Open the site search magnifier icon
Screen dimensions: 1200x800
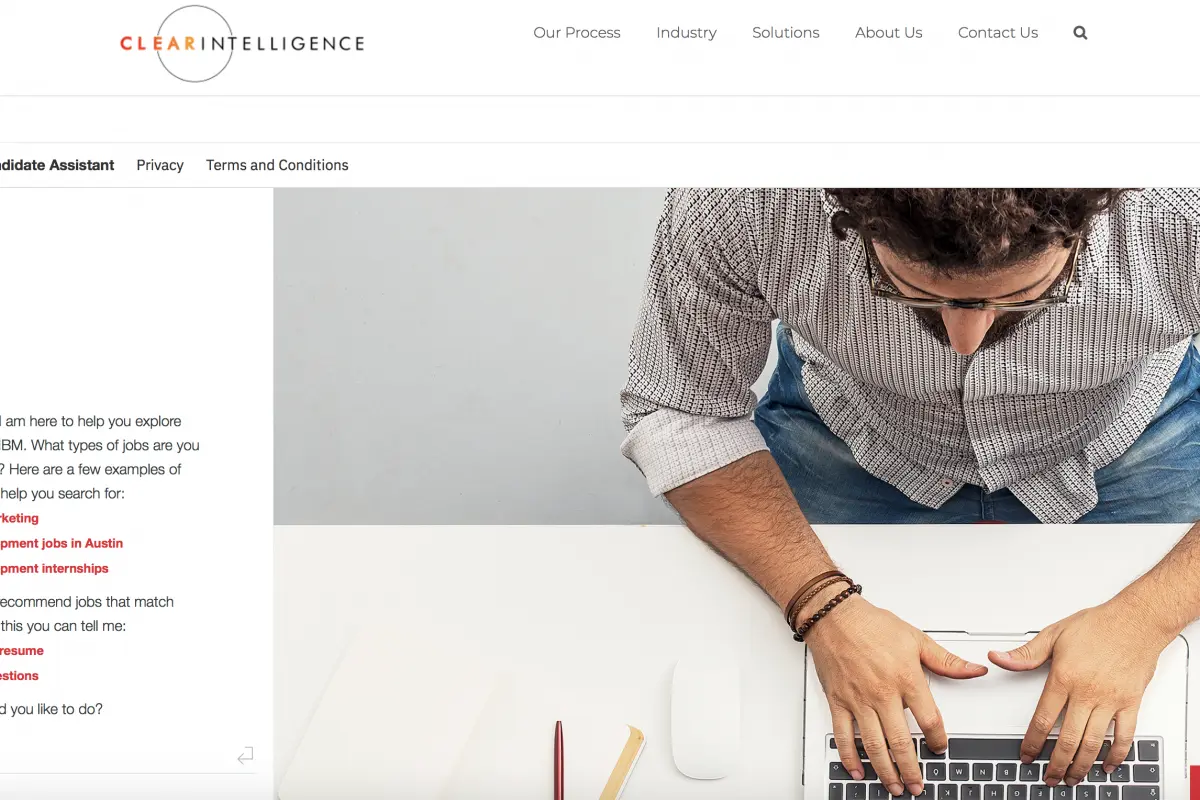1080,33
